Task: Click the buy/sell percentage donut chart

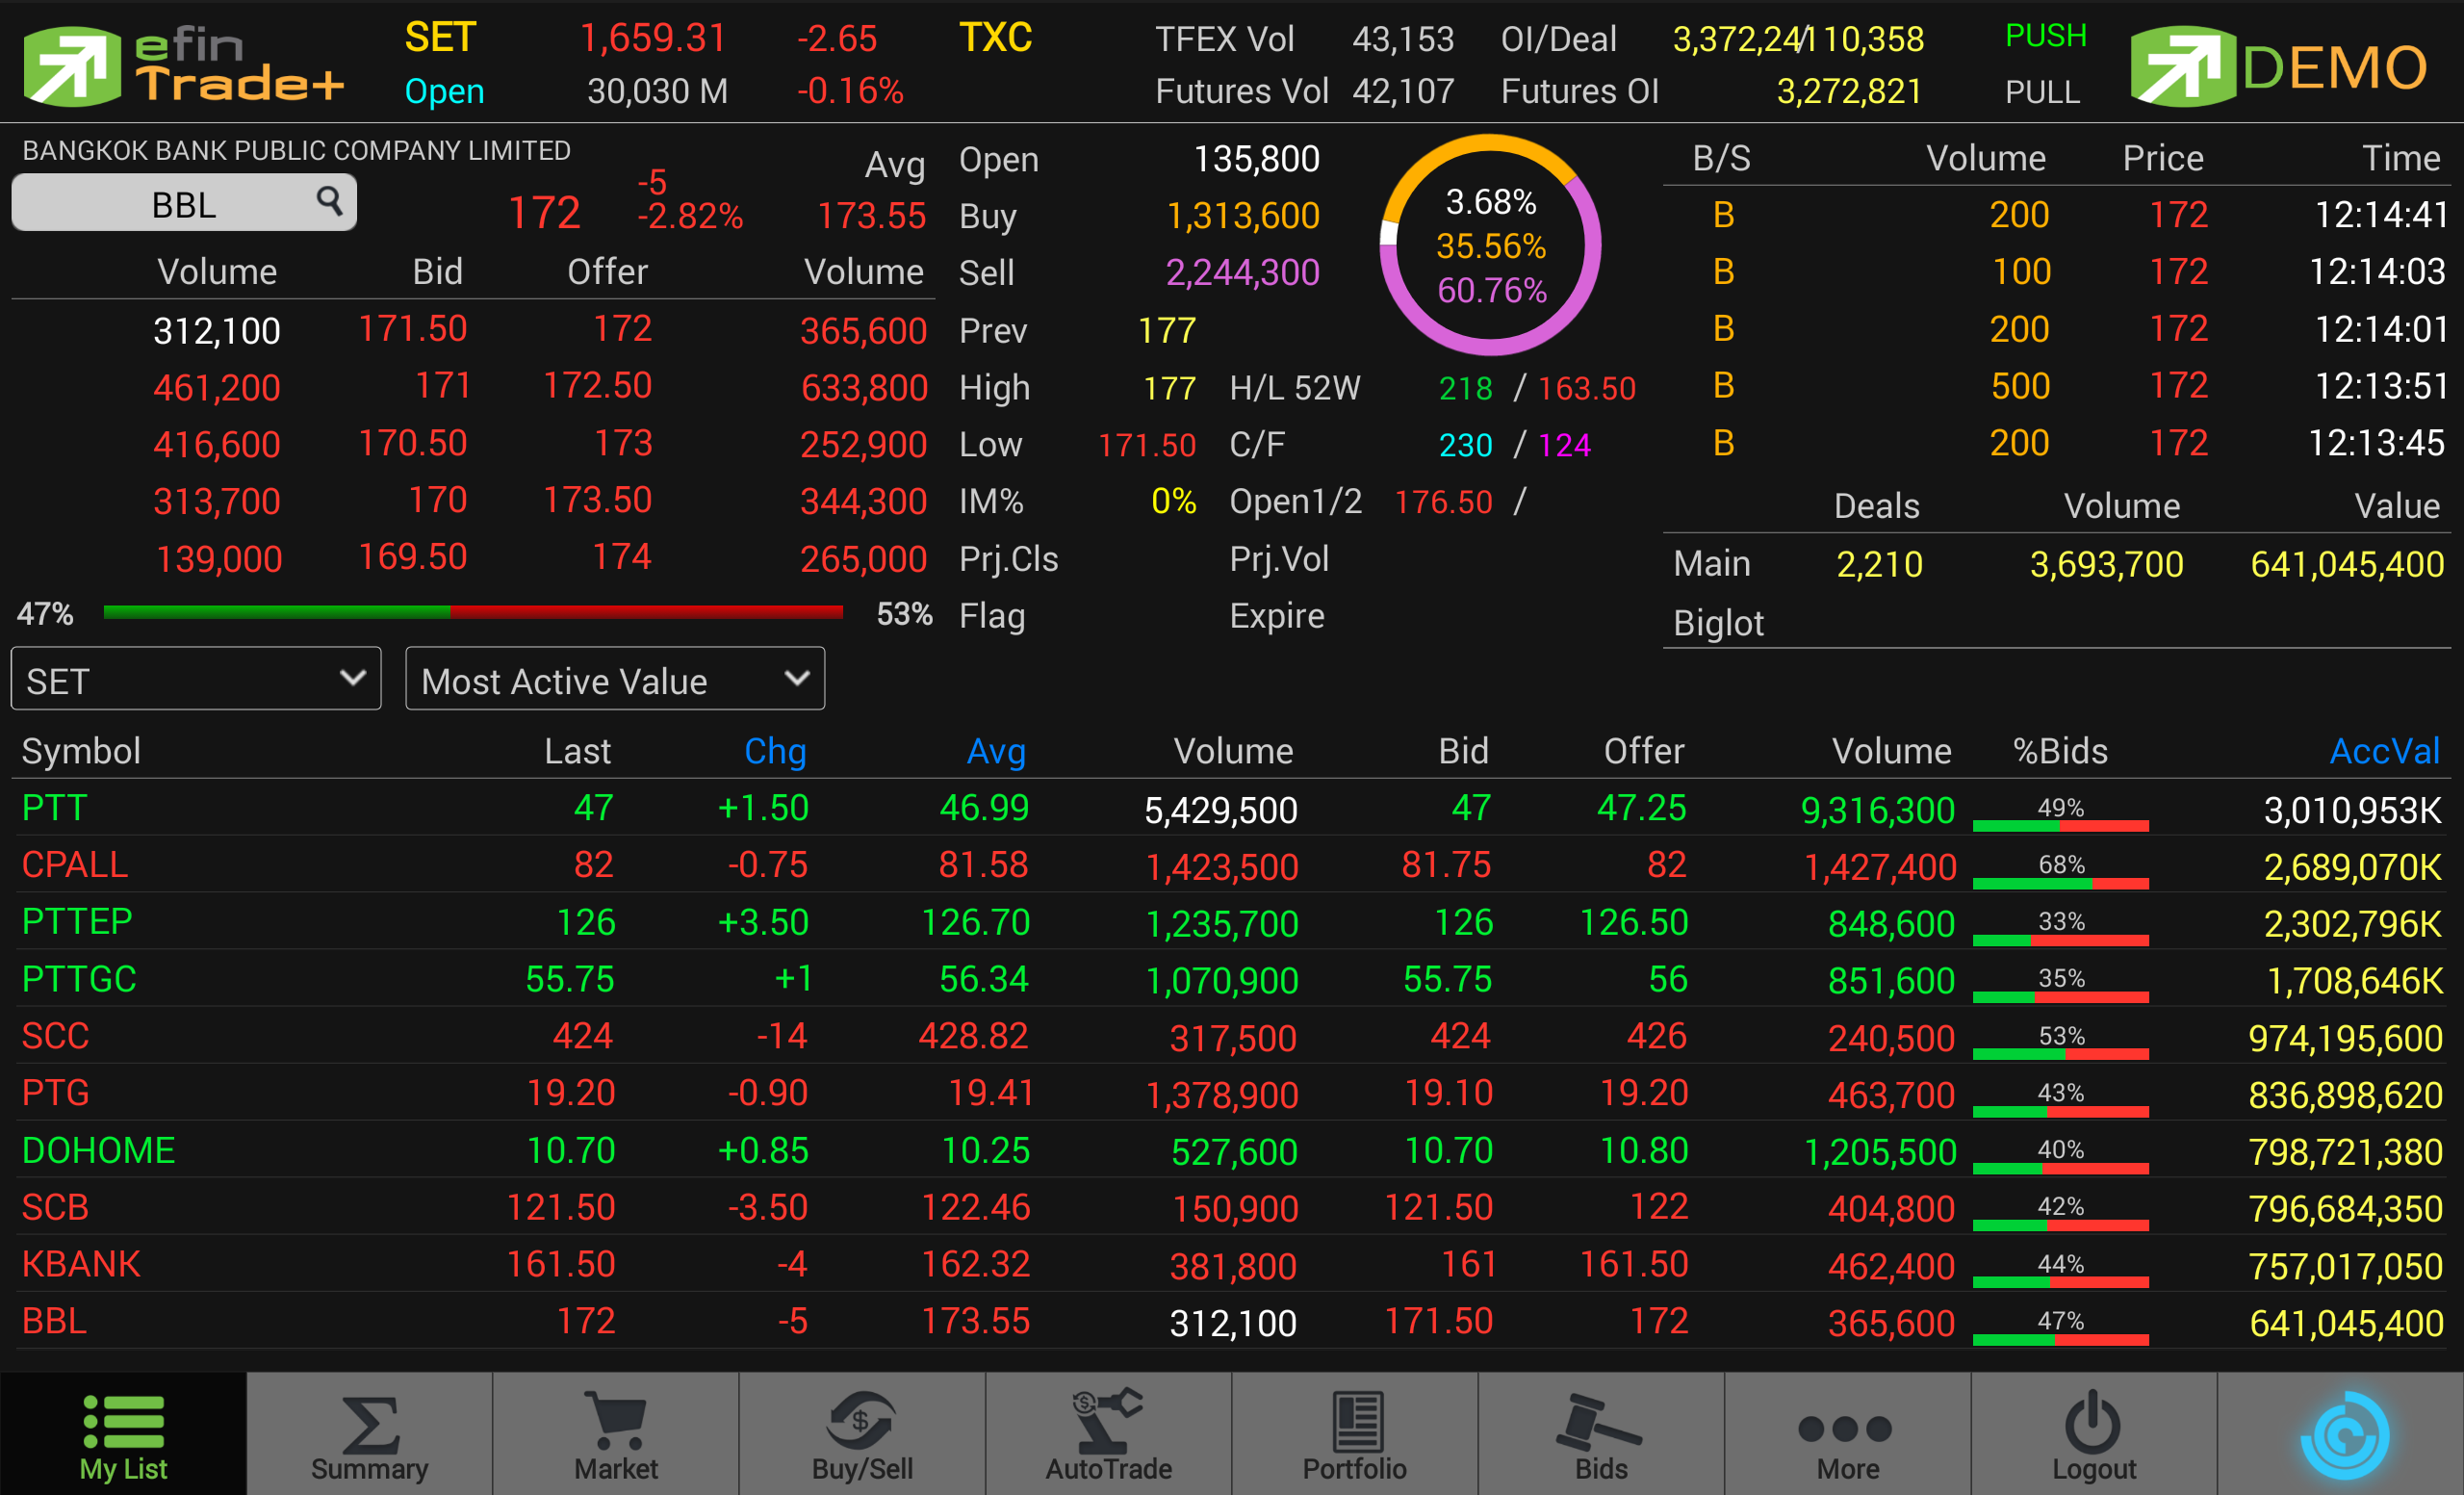Action: click(1490, 245)
